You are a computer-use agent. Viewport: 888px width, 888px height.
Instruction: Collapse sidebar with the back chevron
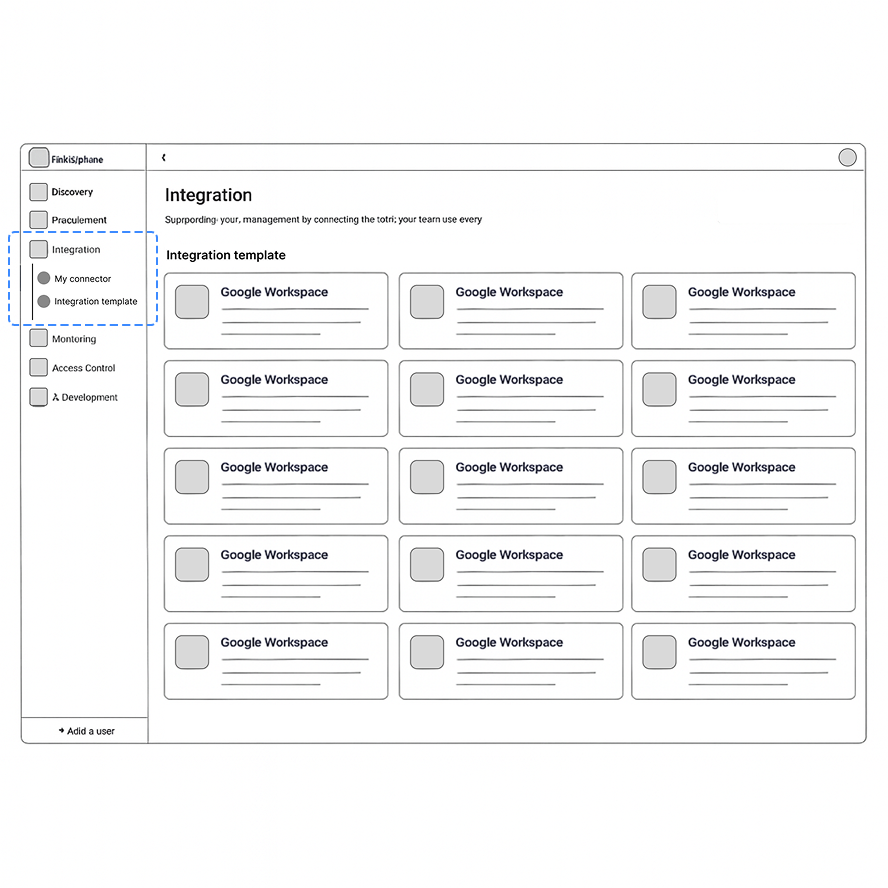point(164,157)
